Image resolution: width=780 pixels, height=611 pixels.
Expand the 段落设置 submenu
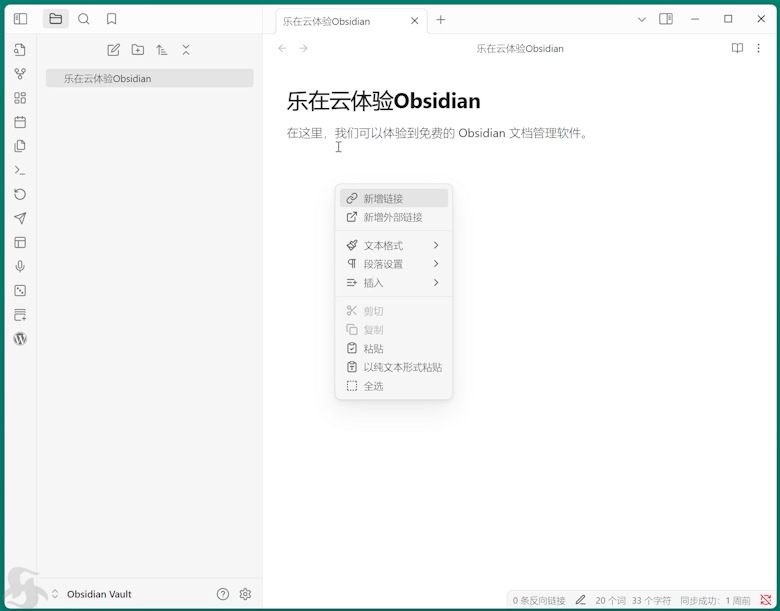click(394, 264)
